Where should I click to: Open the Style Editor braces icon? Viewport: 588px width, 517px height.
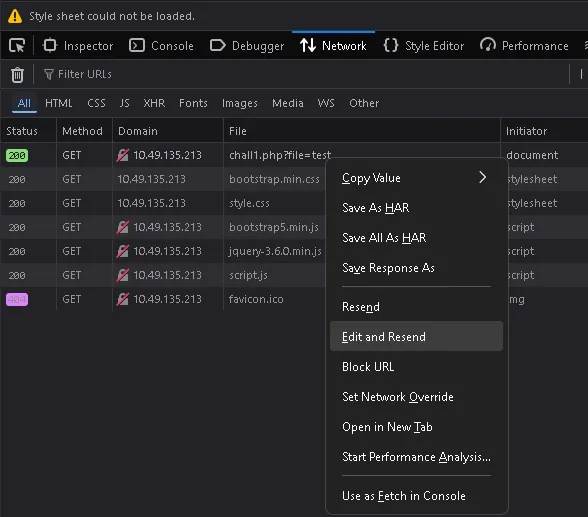coord(391,45)
